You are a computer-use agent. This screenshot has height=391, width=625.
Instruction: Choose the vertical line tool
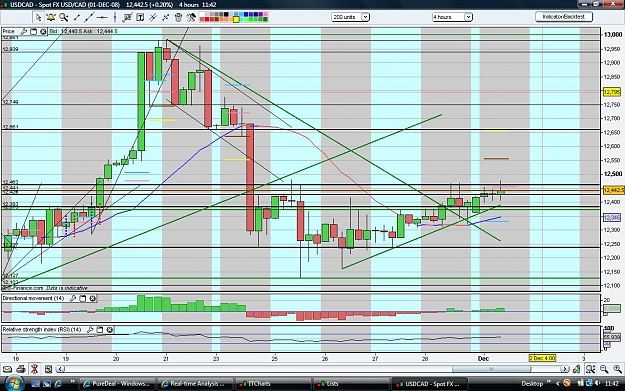115,17
